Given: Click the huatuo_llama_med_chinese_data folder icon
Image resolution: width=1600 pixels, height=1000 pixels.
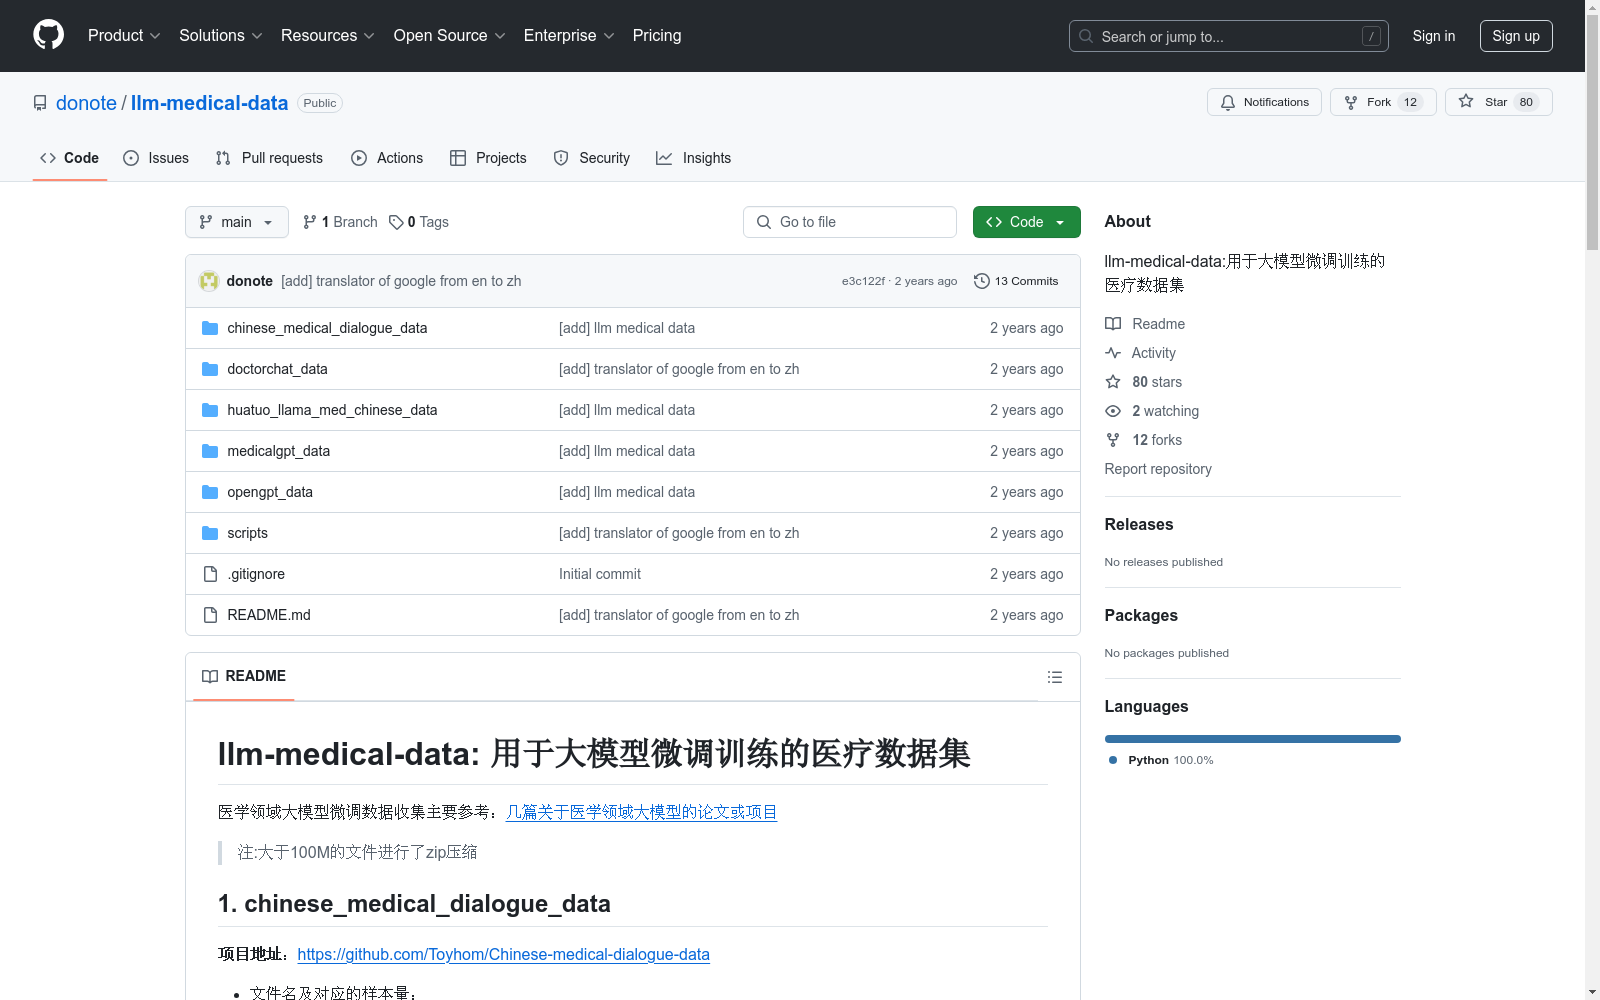Looking at the screenshot, I should tap(210, 410).
